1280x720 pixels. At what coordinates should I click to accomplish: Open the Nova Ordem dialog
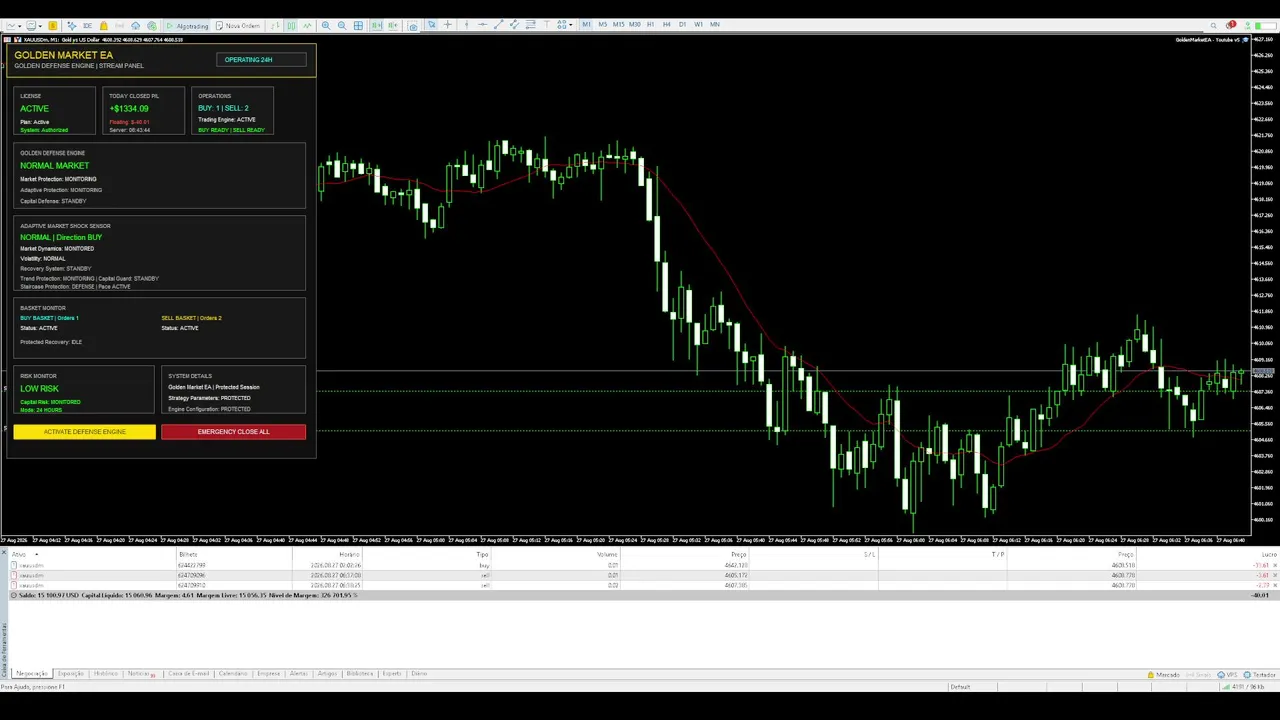pos(238,25)
